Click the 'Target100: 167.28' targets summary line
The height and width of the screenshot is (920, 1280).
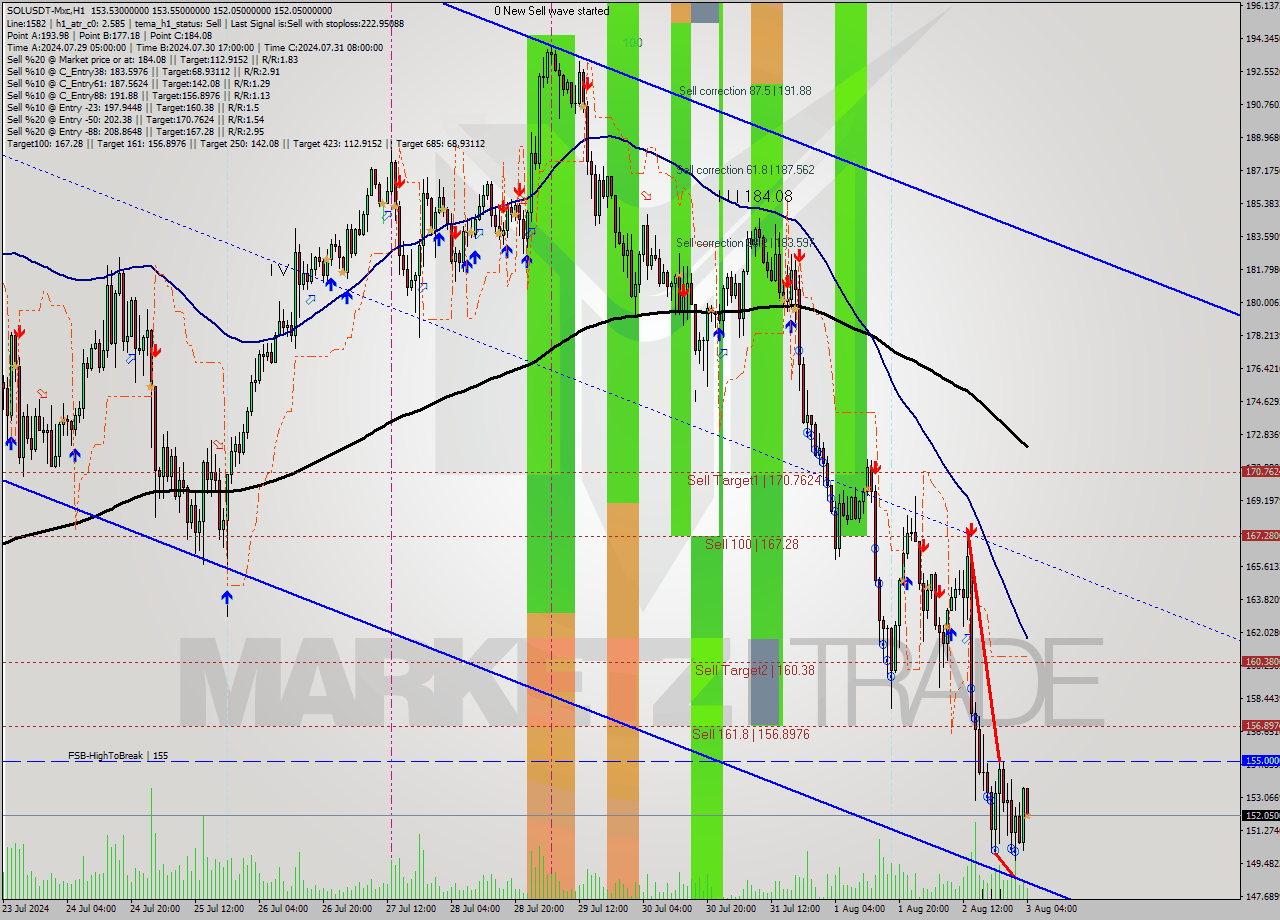(x=246, y=143)
